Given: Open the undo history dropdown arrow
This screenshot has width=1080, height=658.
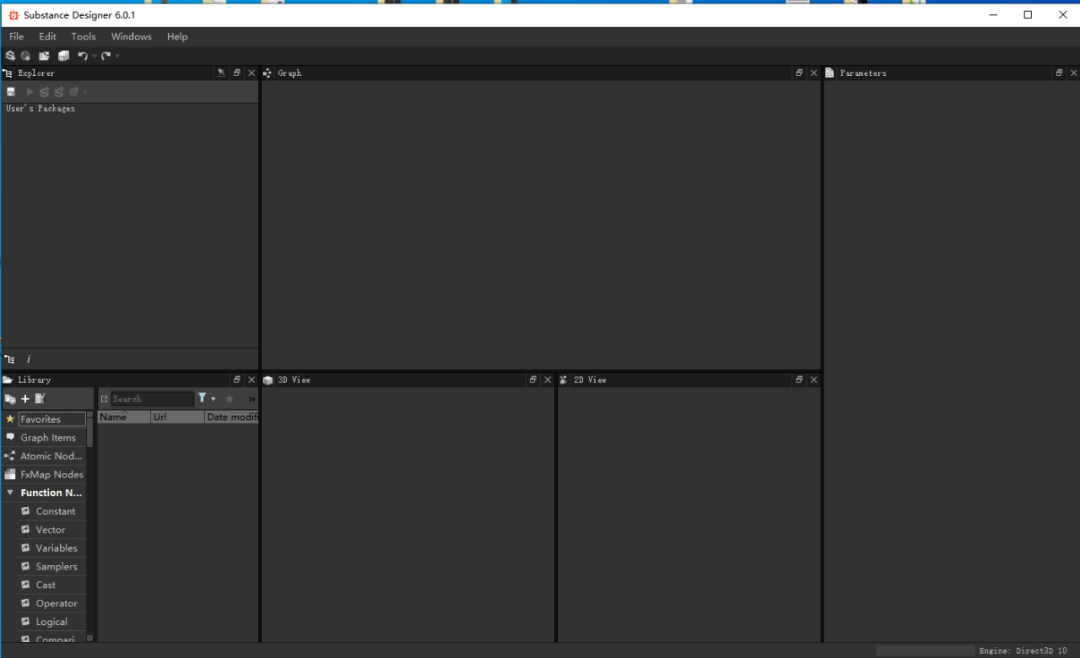Looking at the screenshot, I should 94,56.
